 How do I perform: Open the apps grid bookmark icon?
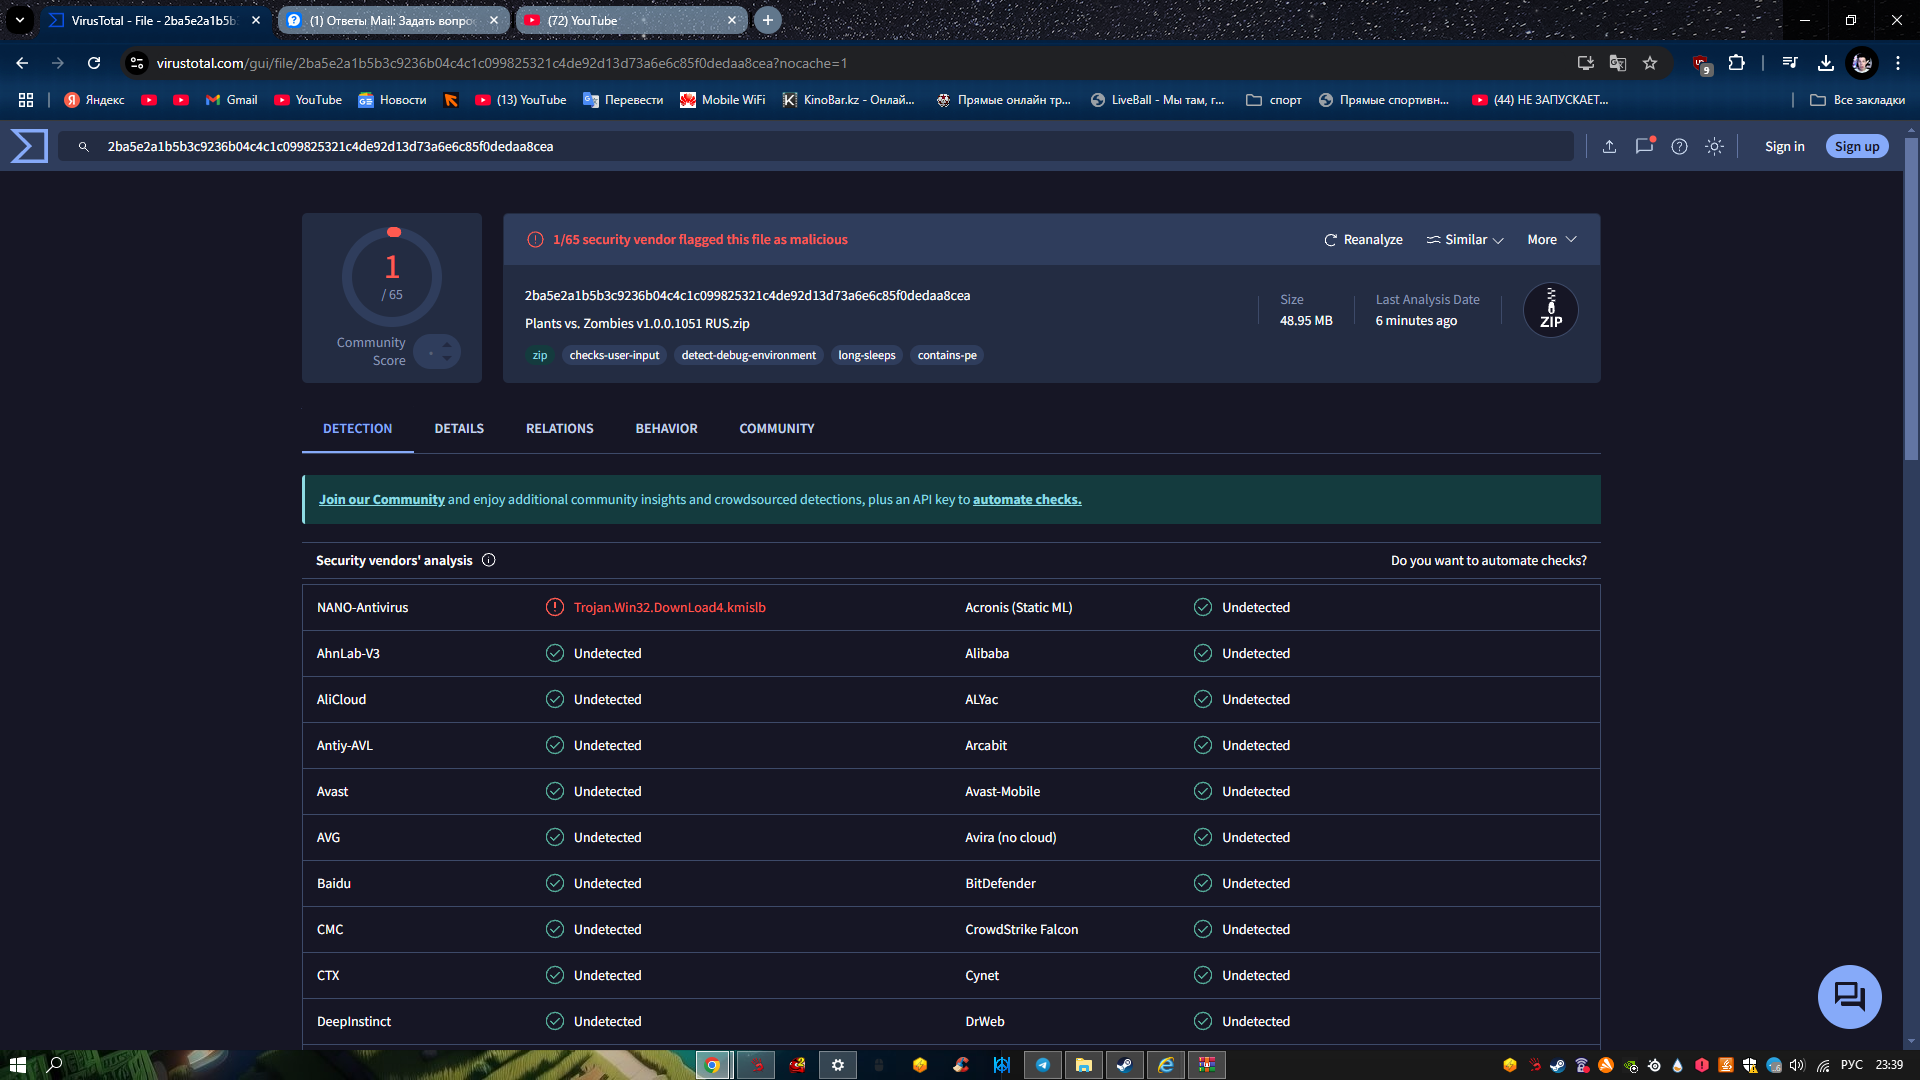[x=26, y=100]
